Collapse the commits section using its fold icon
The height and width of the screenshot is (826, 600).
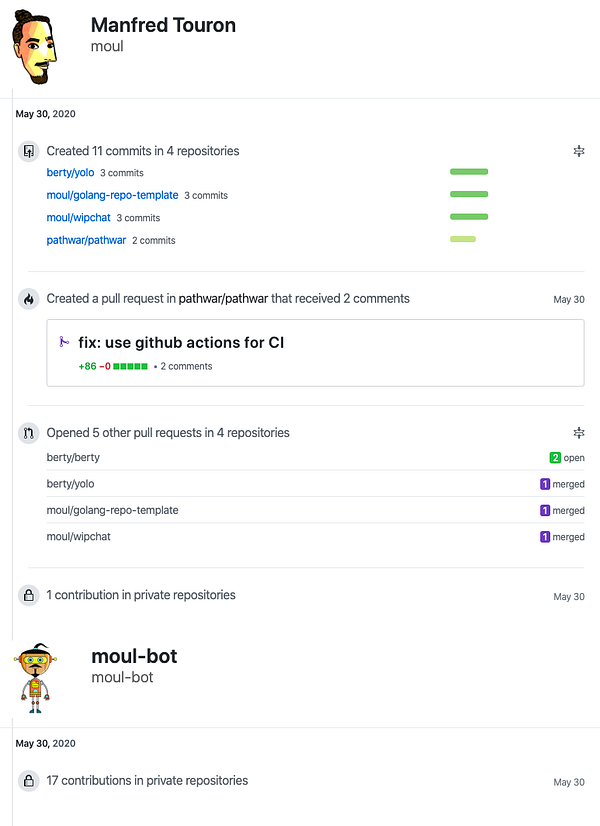578,151
